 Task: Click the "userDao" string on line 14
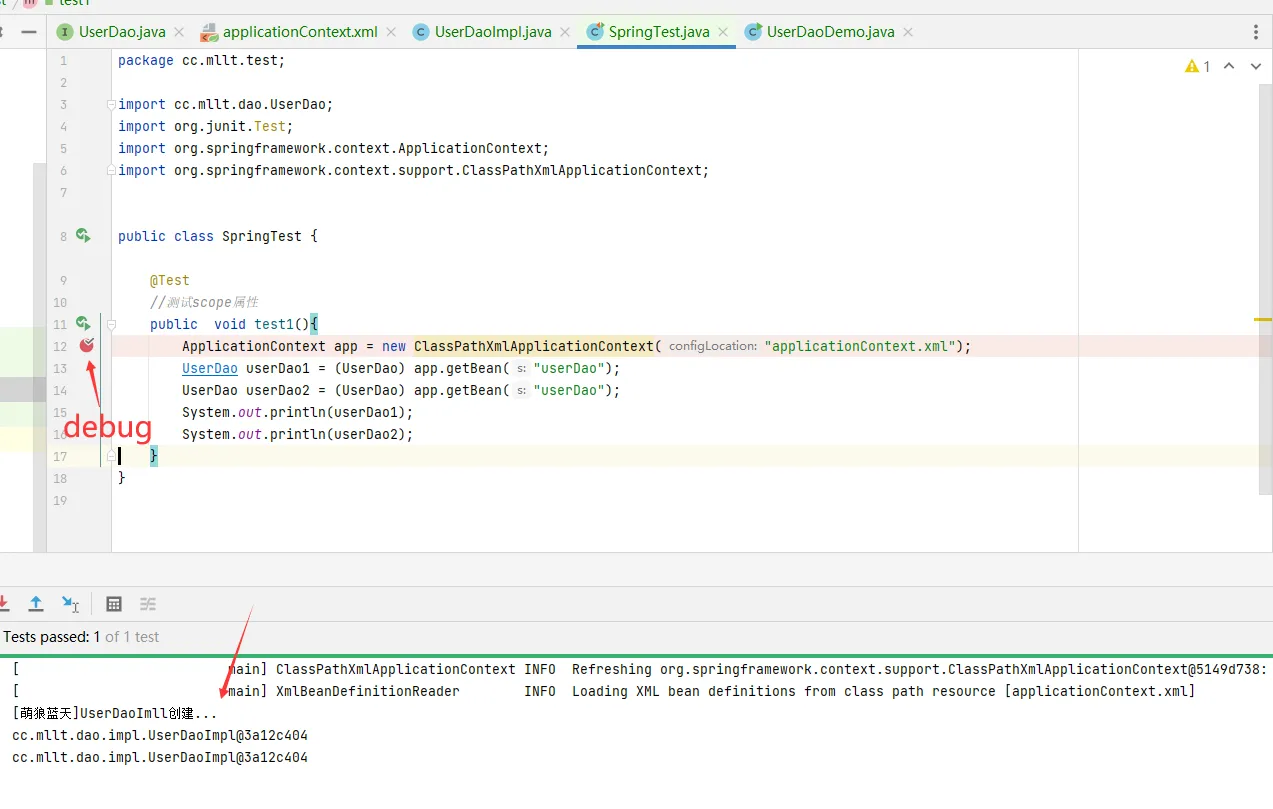tap(569, 390)
